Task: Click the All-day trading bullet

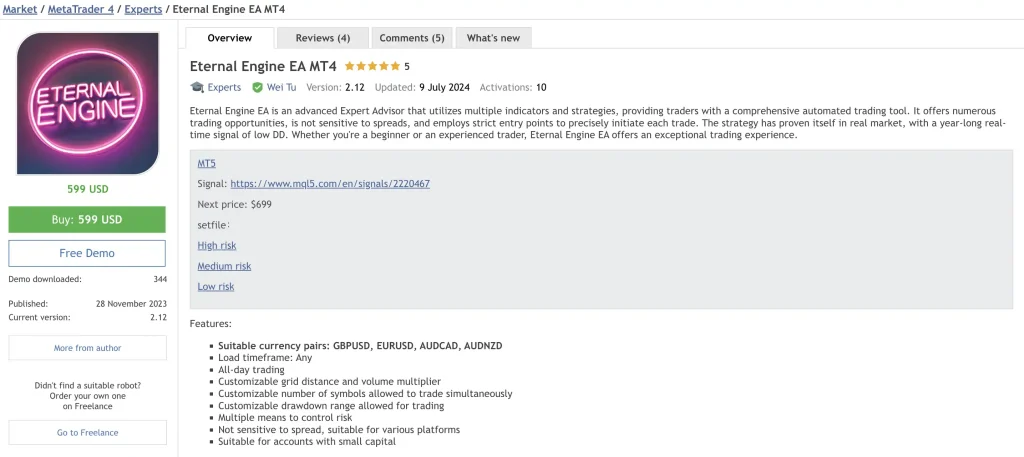Action: (251, 370)
